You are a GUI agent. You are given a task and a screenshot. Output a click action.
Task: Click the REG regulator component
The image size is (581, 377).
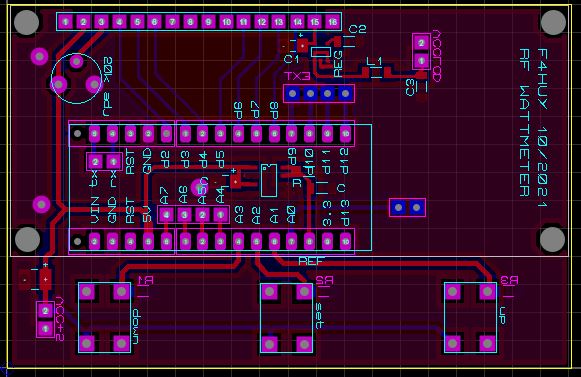pos(321,52)
